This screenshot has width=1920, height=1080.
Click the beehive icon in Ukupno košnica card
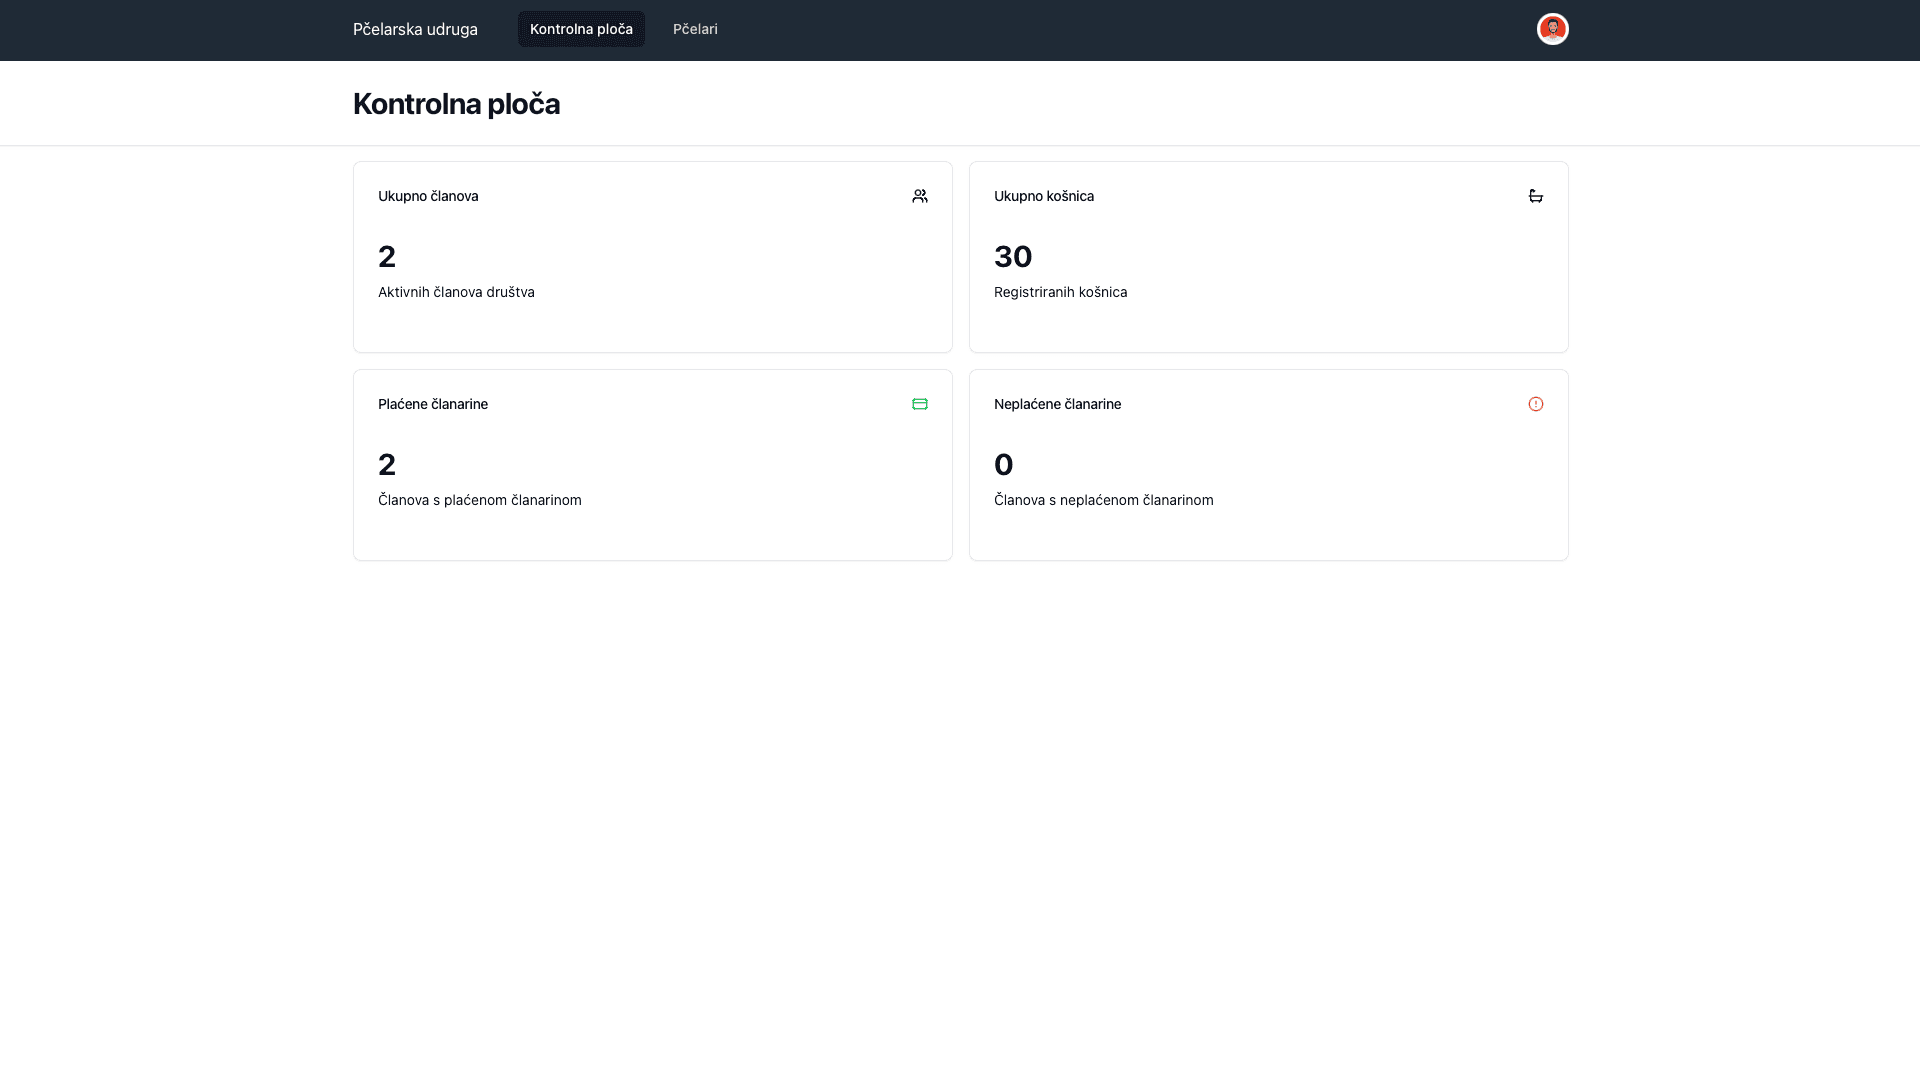(1536, 196)
